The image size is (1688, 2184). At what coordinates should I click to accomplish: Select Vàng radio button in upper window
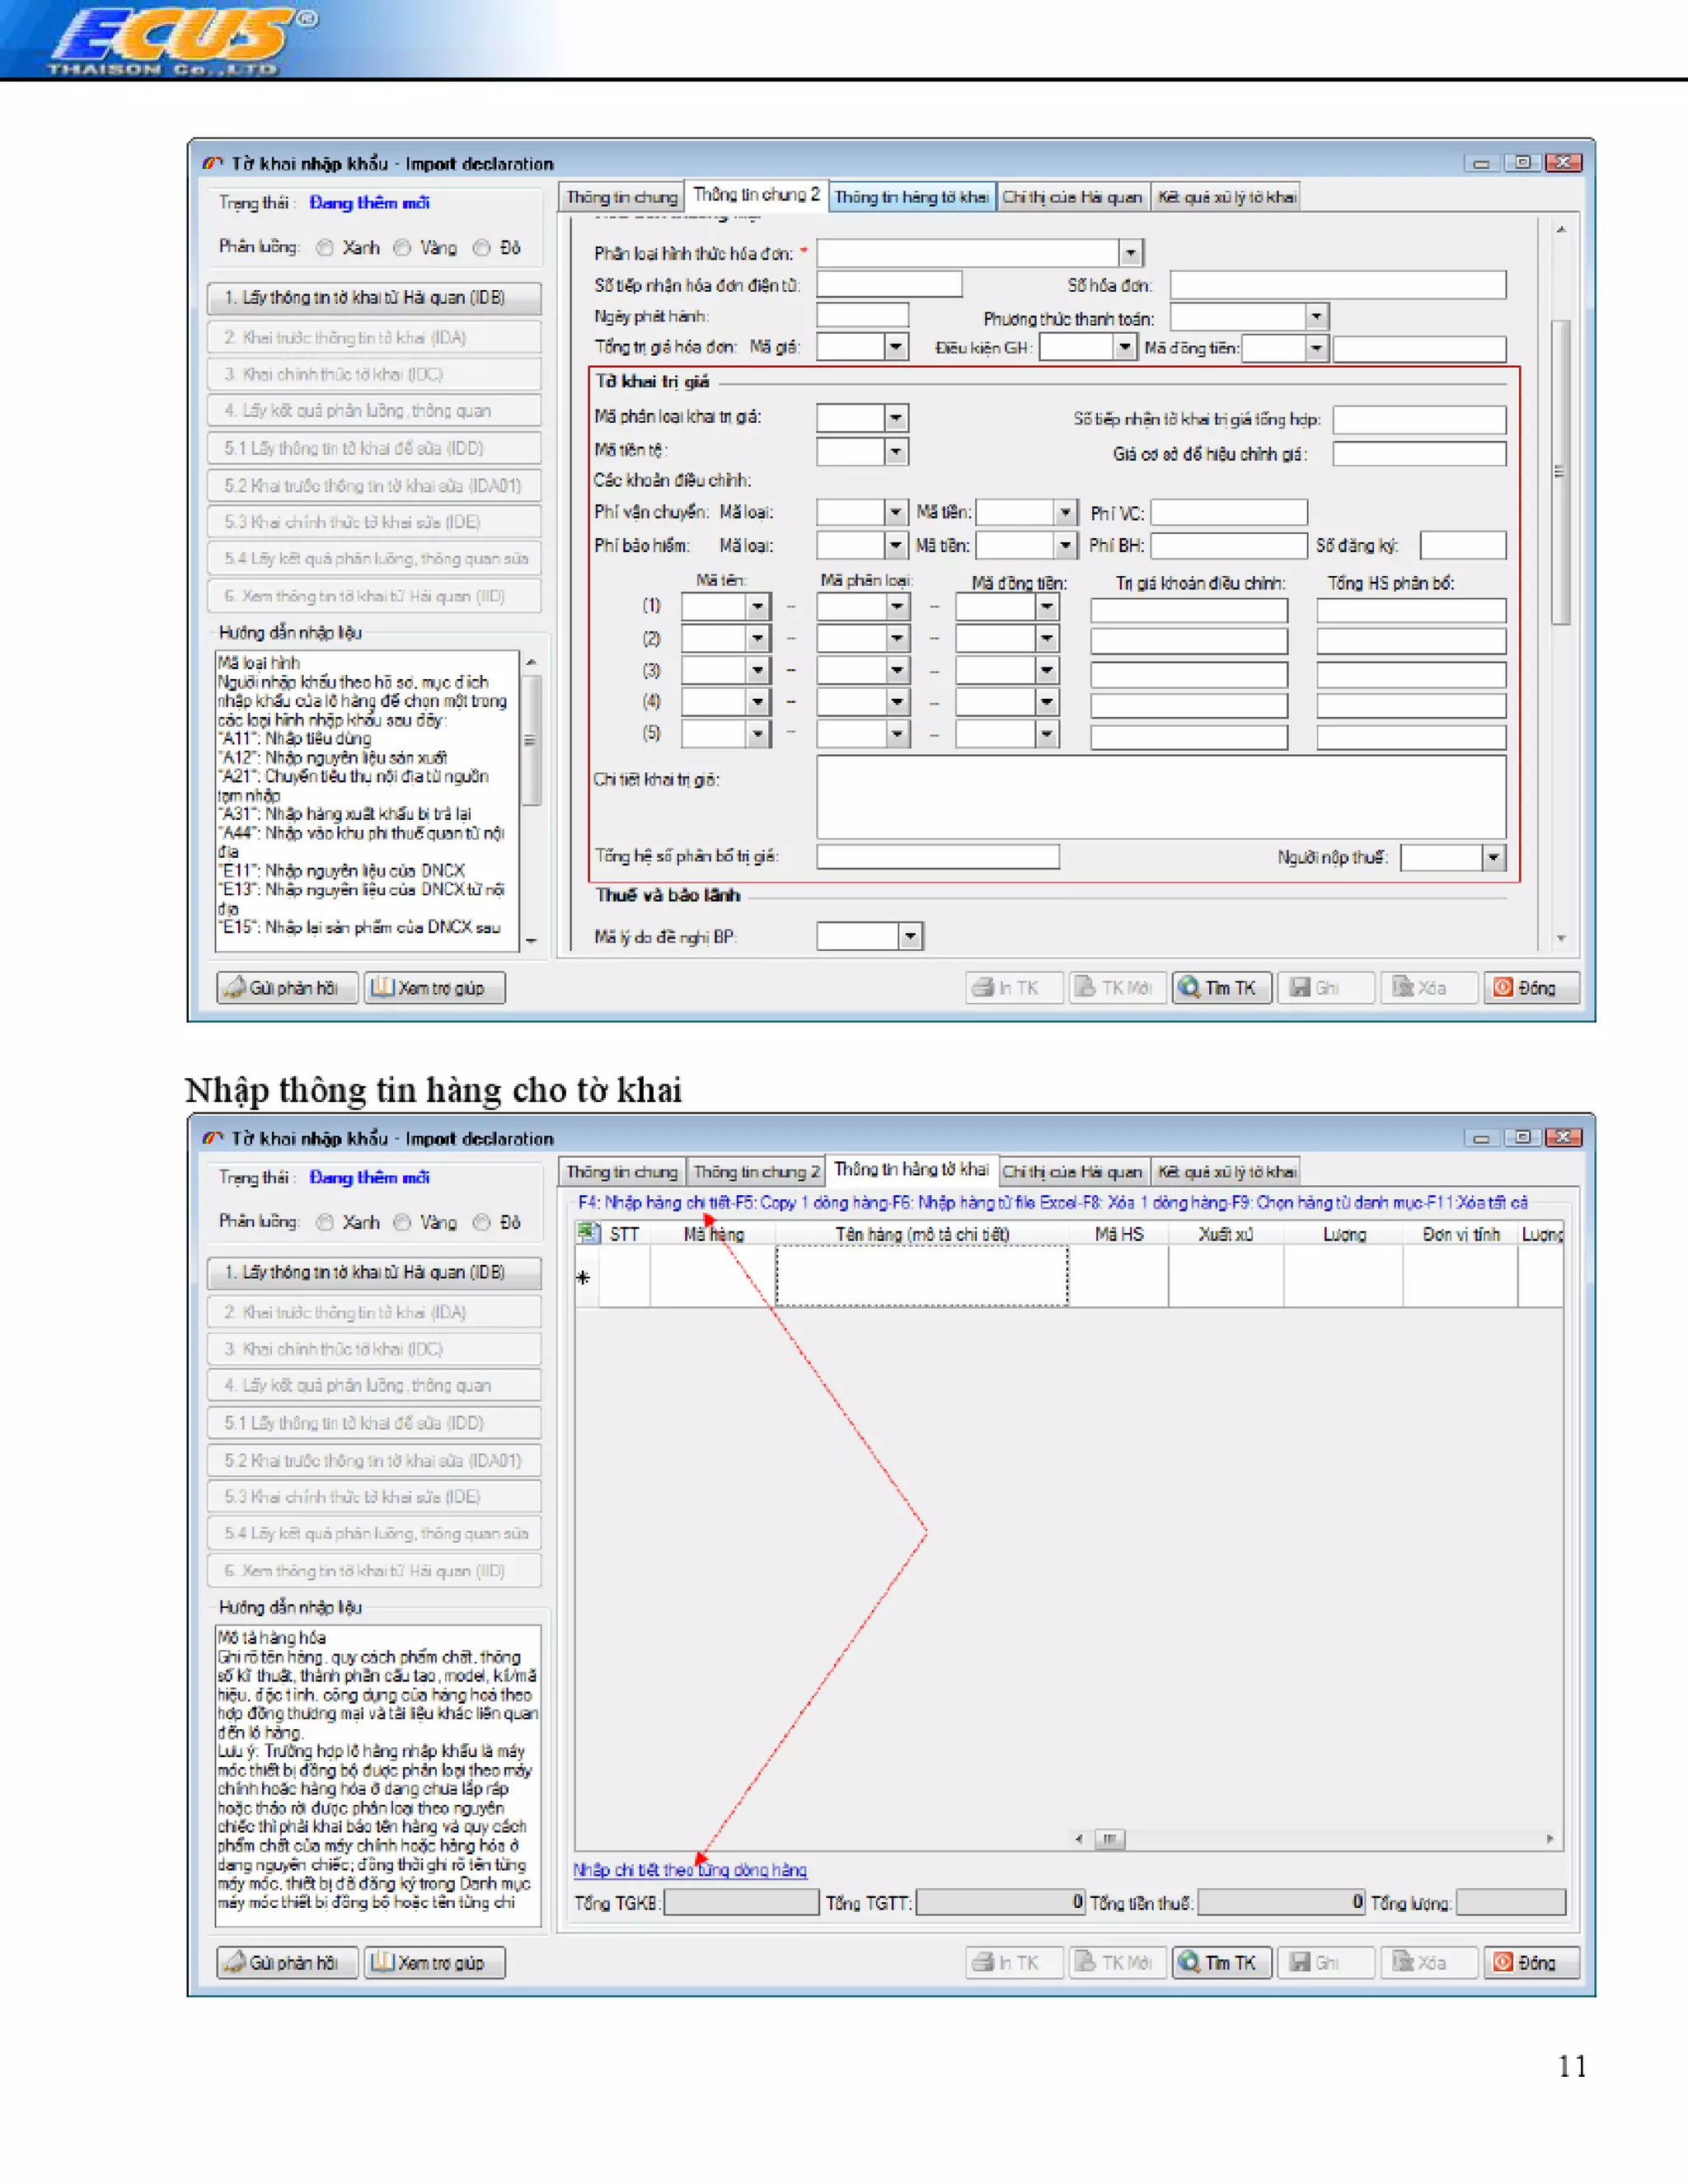pos(402,248)
